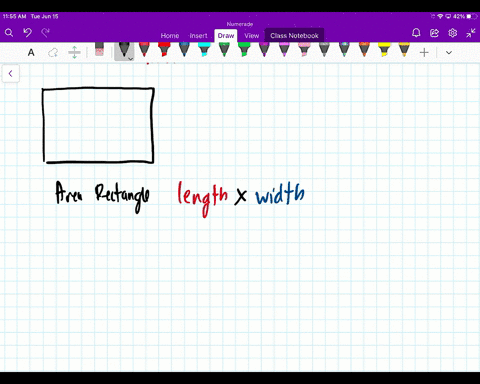
Task: Select the gray pen
Action: (324, 49)
